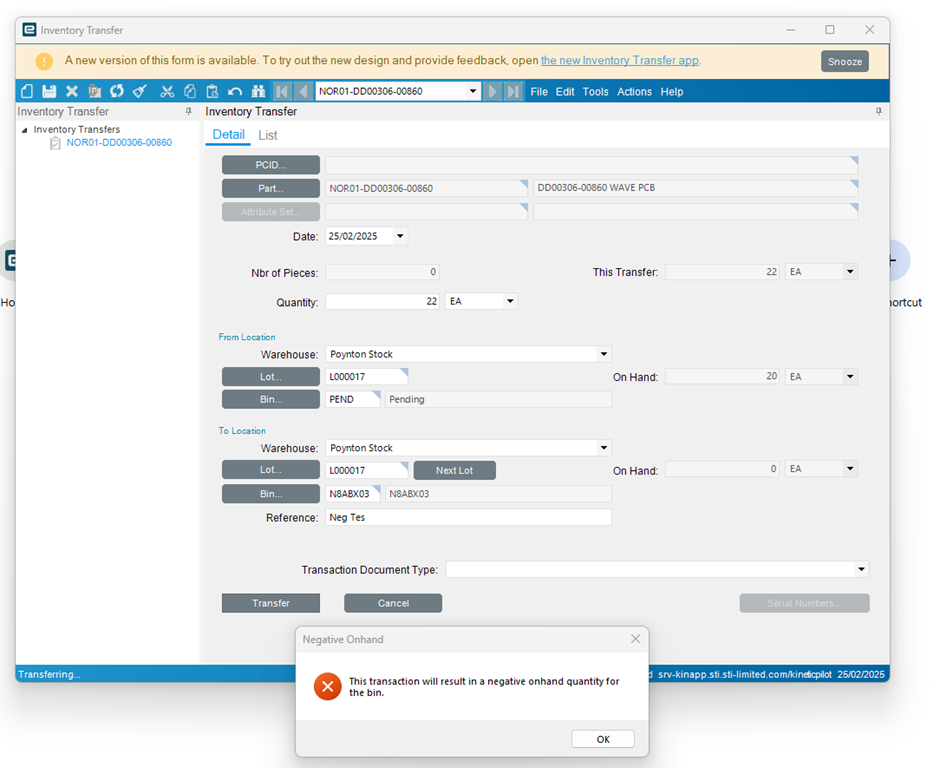Image resolution: width=940 pixels, height=768 pixels.
Task: Click the Delete X toolbar icon
Action: click(x=72, y=91)
